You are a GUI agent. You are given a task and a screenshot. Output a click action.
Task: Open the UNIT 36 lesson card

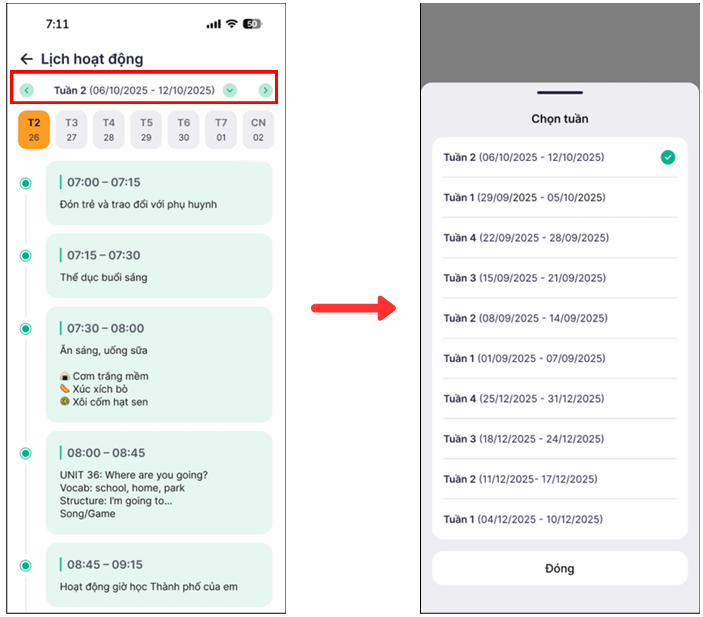point(159,482)
